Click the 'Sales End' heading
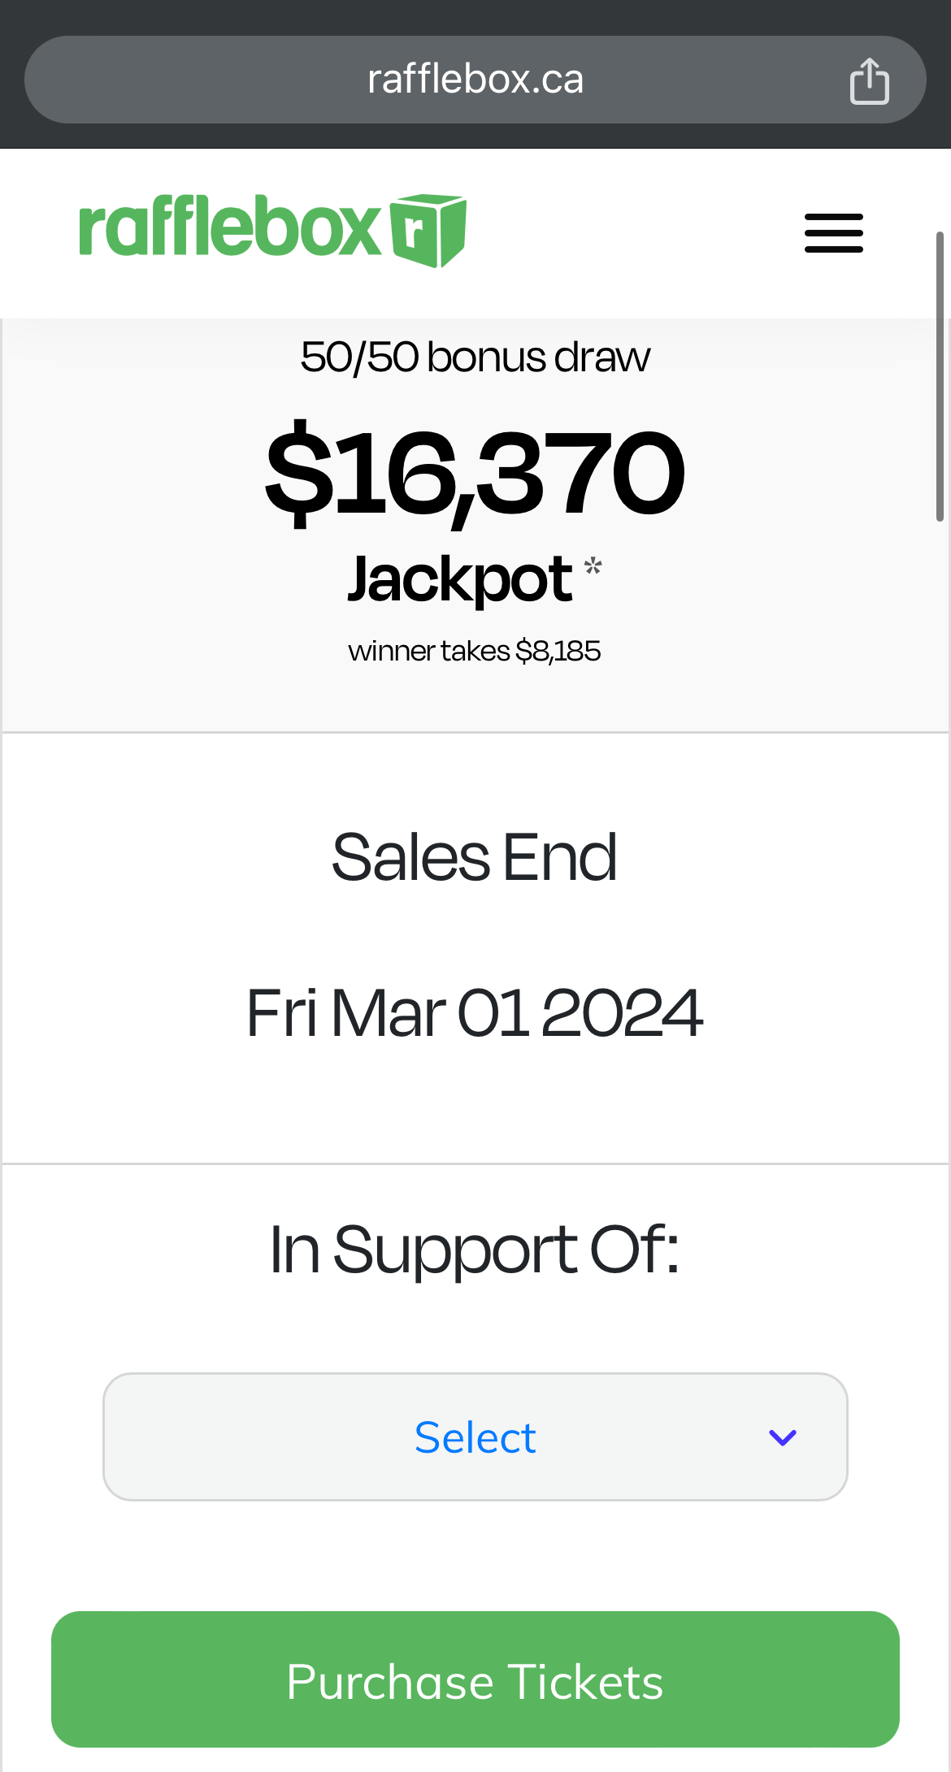The image size is (951, 1772). point(474,857)
